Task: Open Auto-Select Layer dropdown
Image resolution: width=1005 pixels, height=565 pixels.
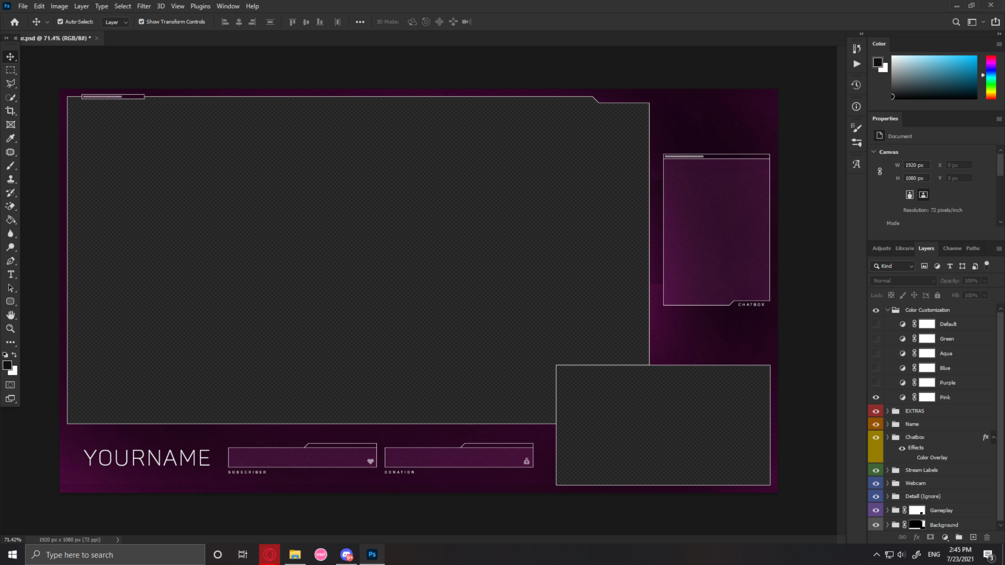Action: coord(115,22)
